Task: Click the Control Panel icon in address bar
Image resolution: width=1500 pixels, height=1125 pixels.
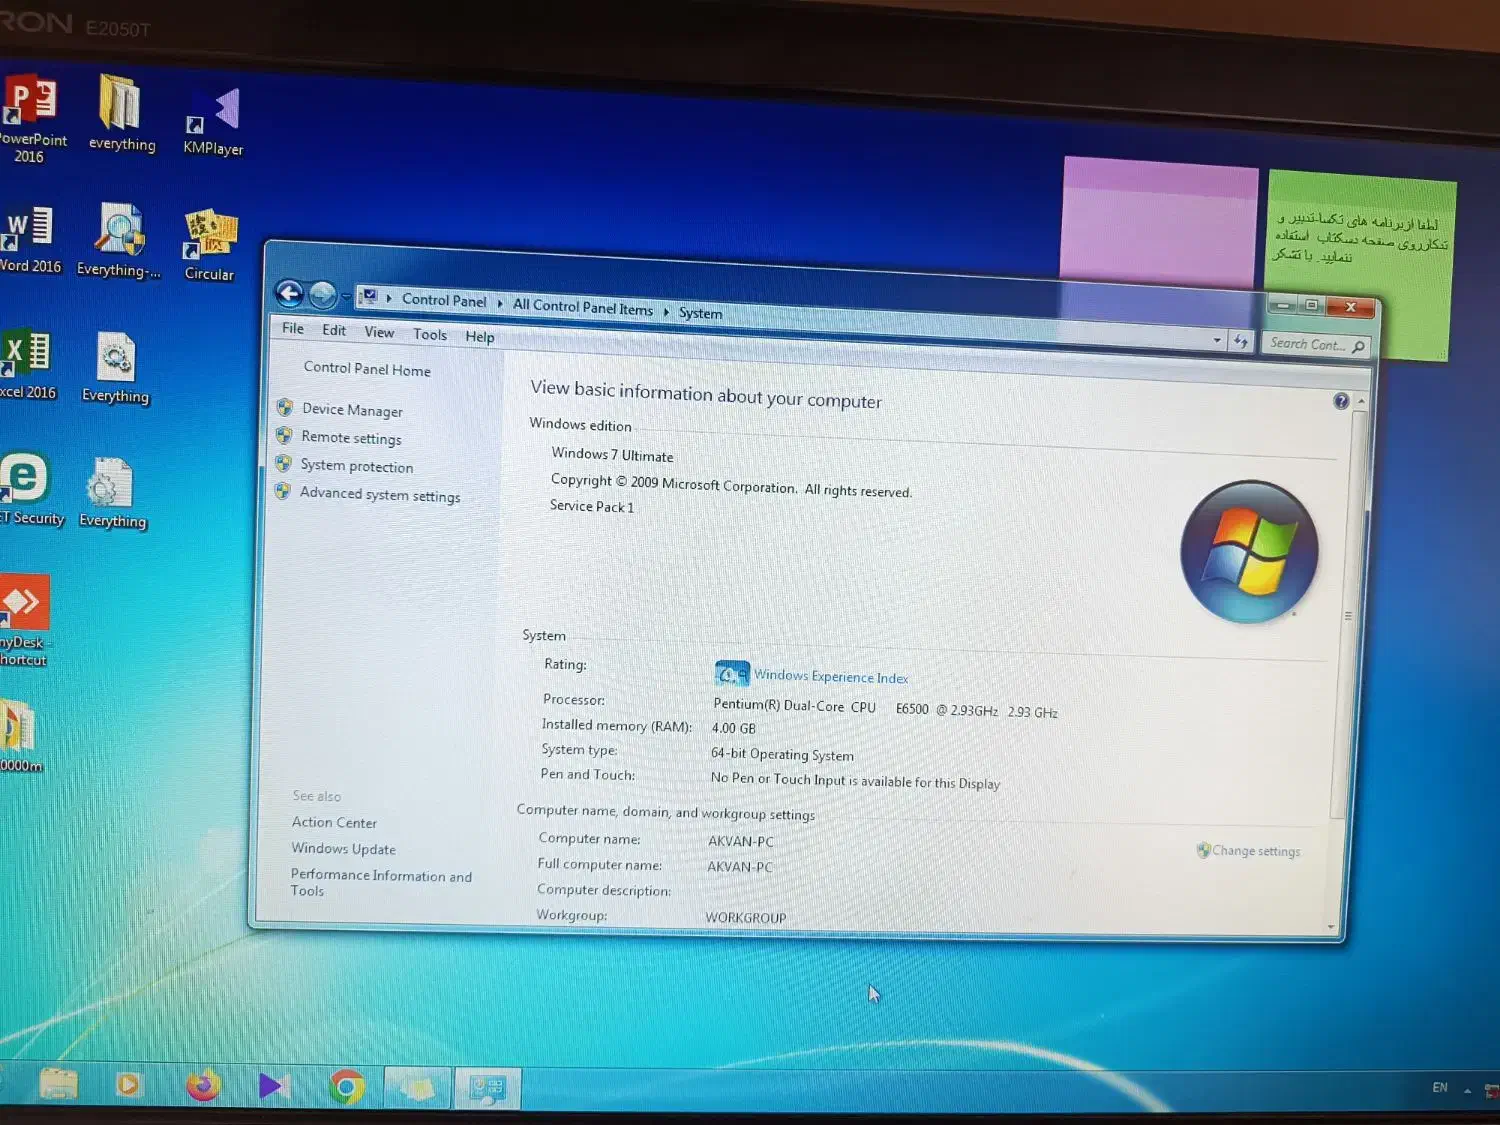Action: tap(369, 297)
